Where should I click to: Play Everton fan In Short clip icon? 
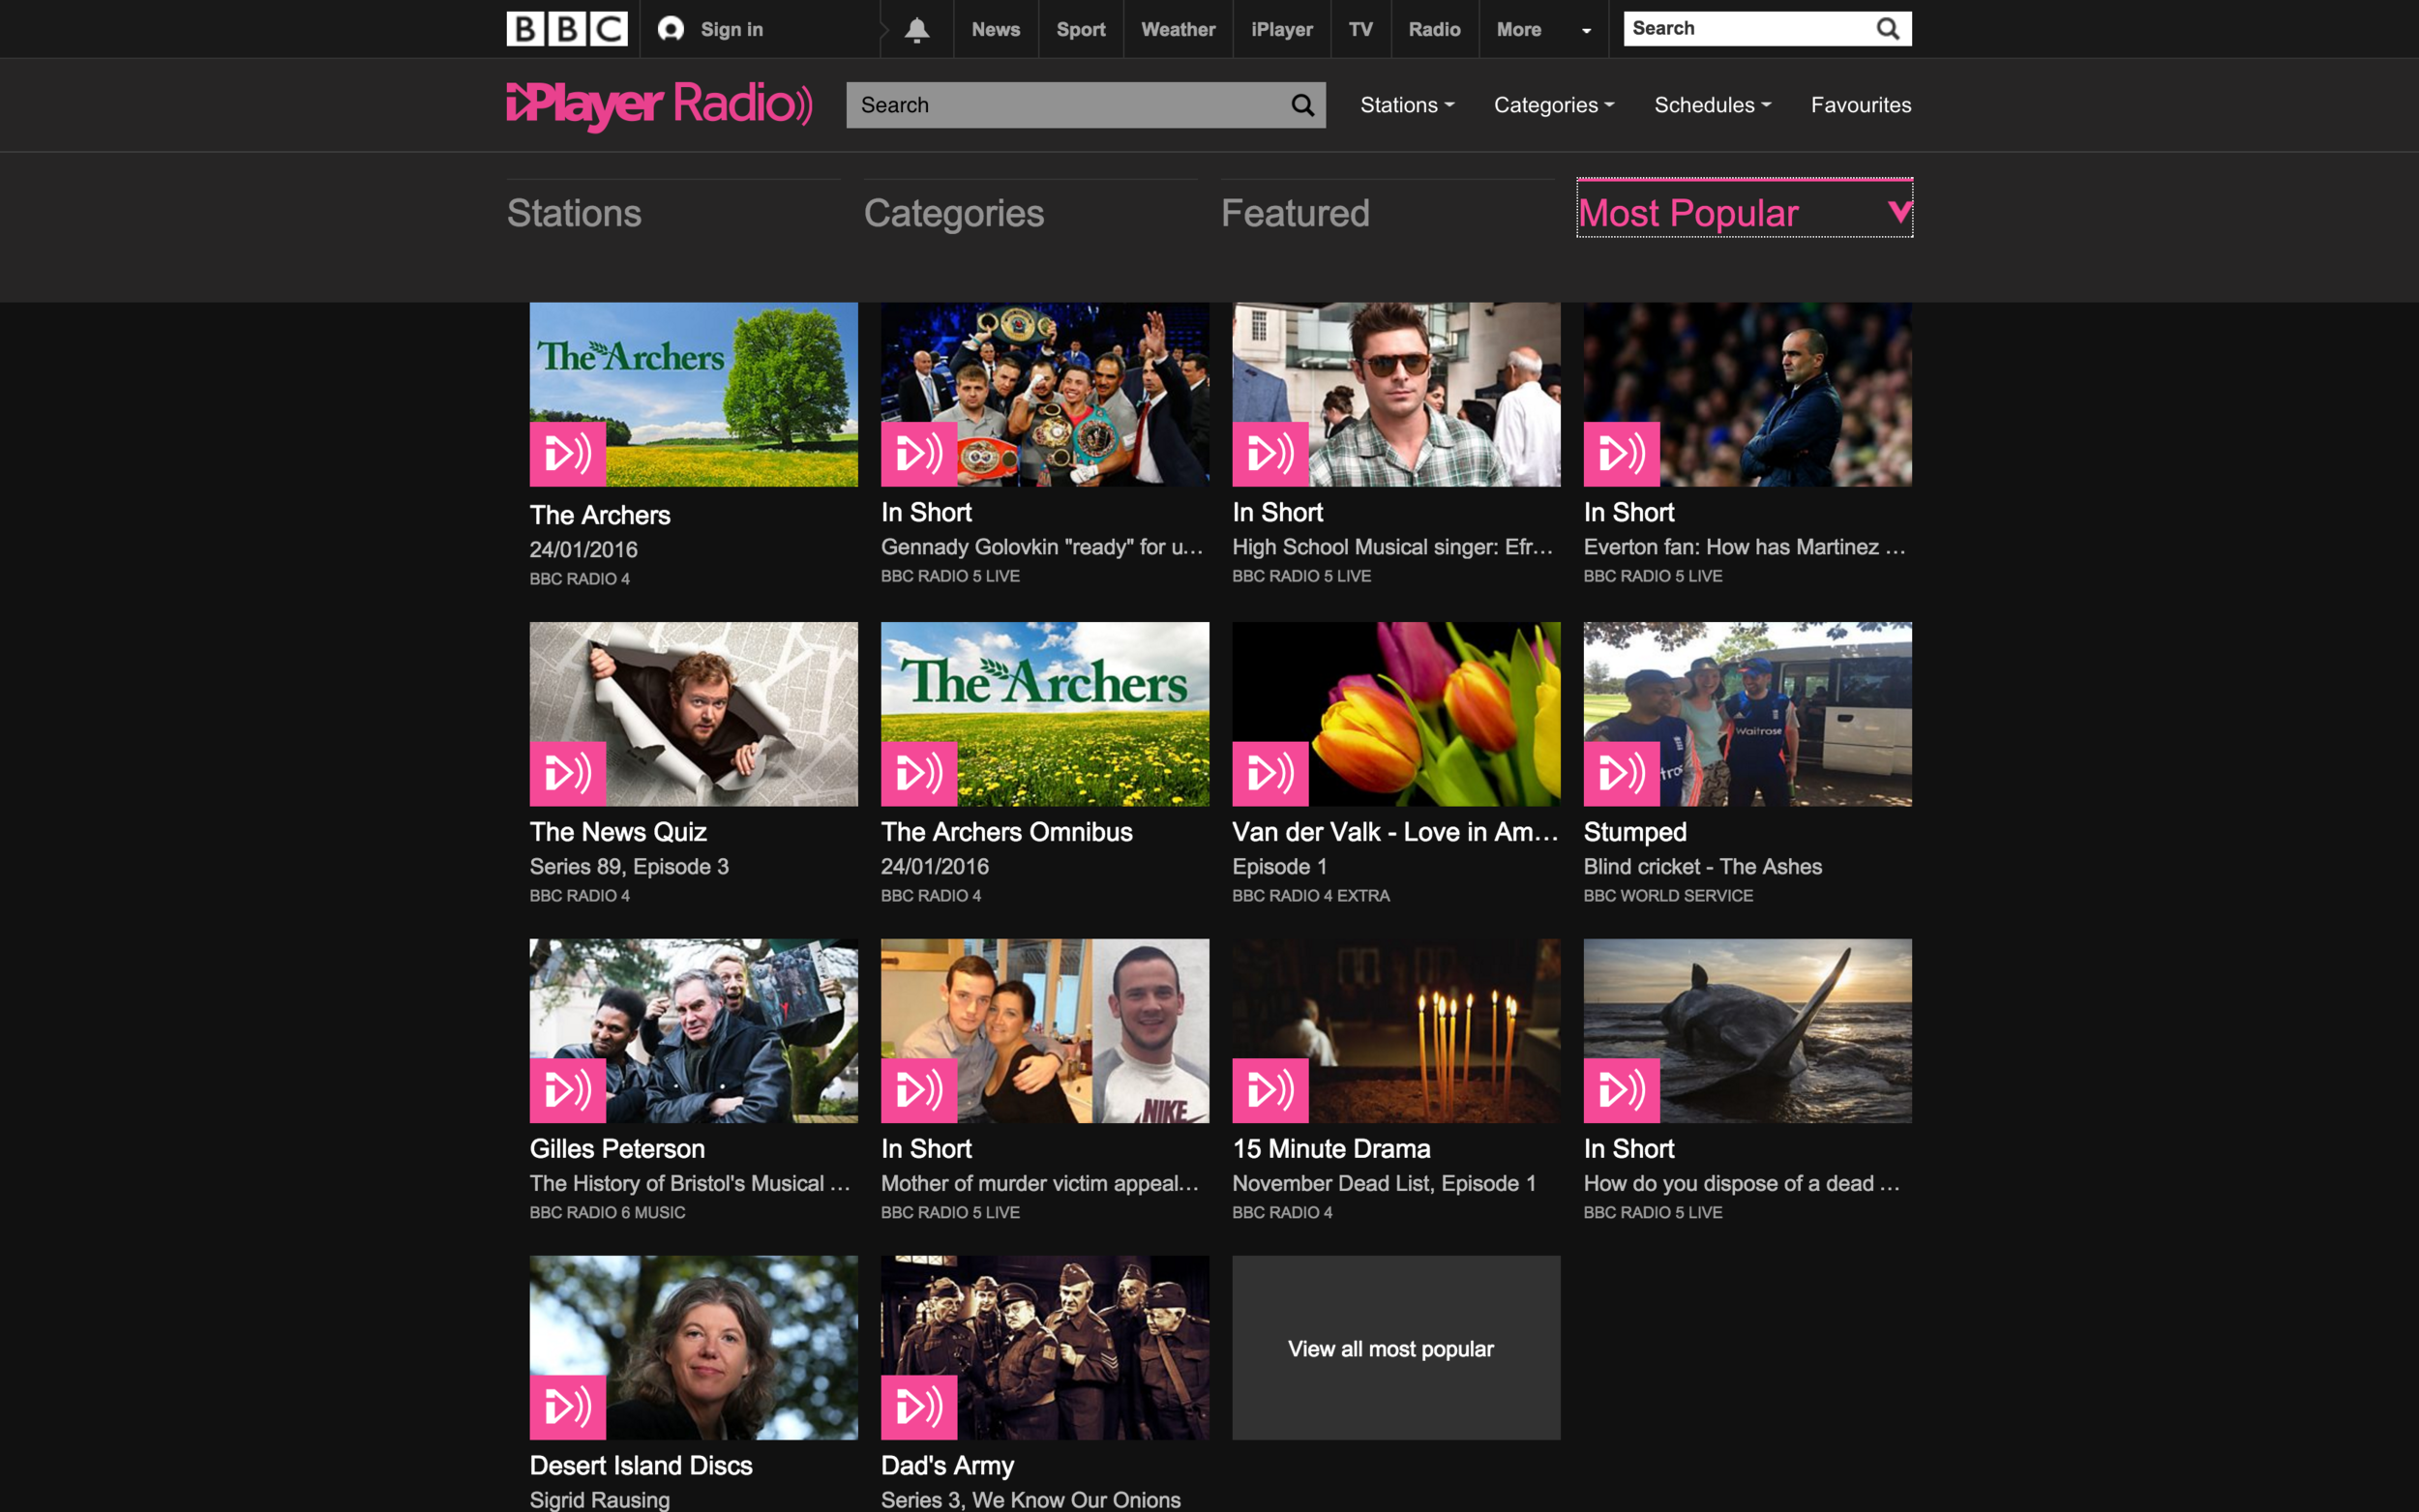click(1622, 454)
